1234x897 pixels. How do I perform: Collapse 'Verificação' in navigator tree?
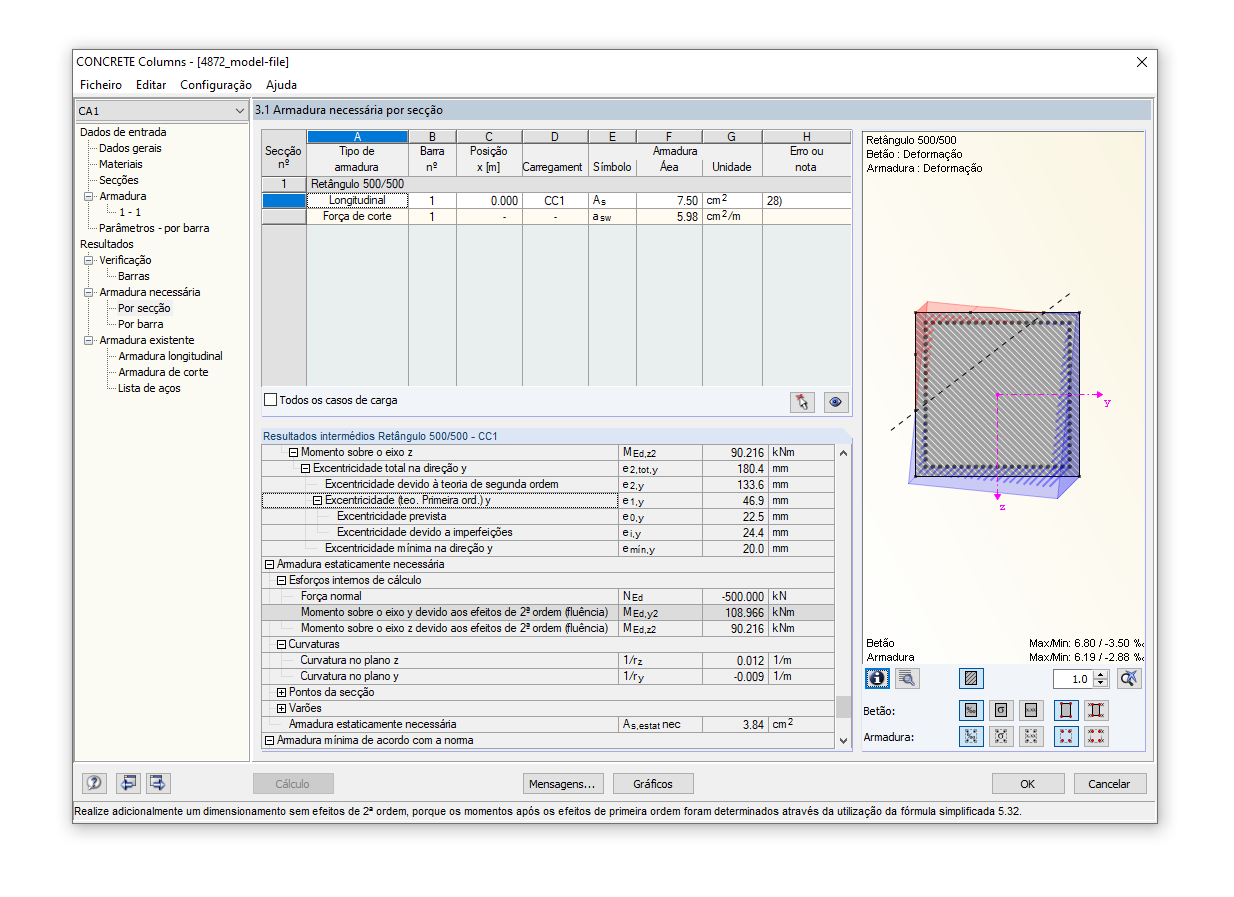click(88, 260)
